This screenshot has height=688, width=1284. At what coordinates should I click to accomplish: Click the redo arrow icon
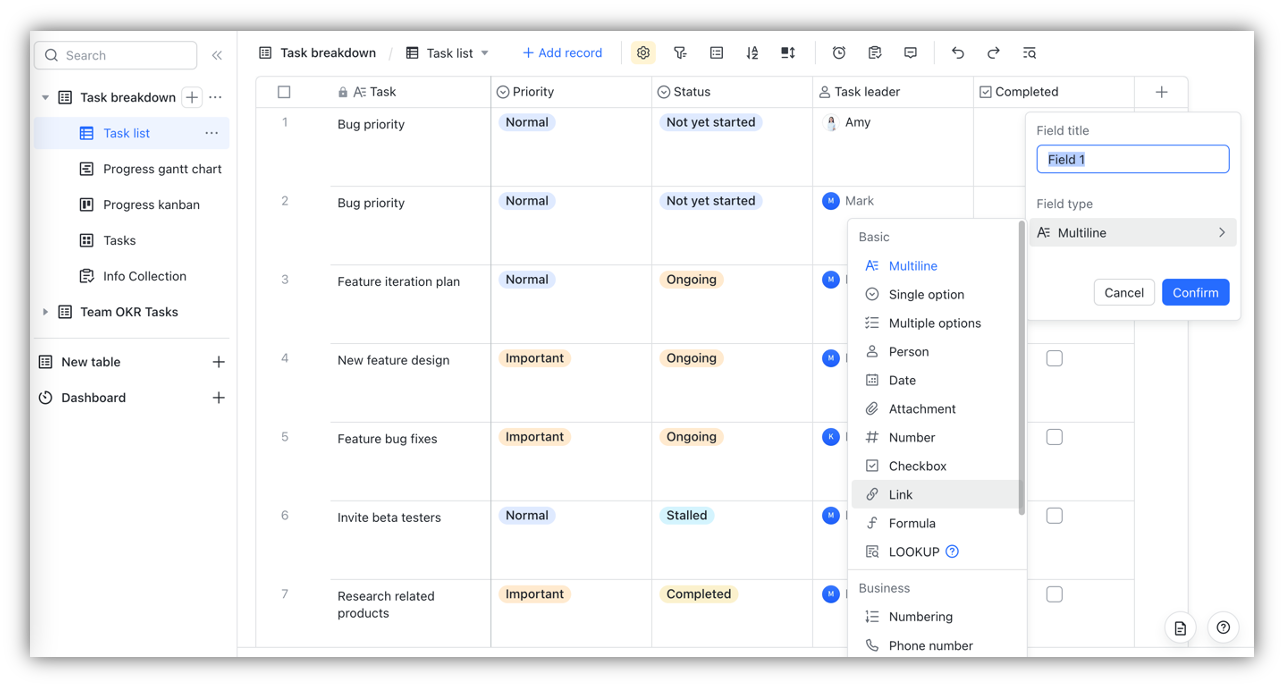tap(993, 52)
